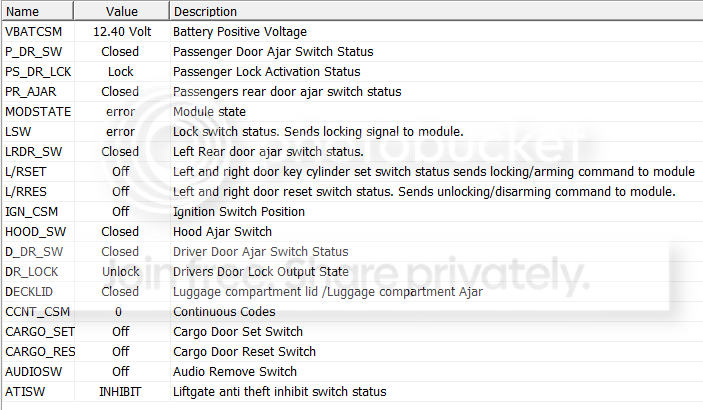Screen dimensions: 703x410
Task: Select the CARGO_SET Cargo Door Set row
Action: 352,331
